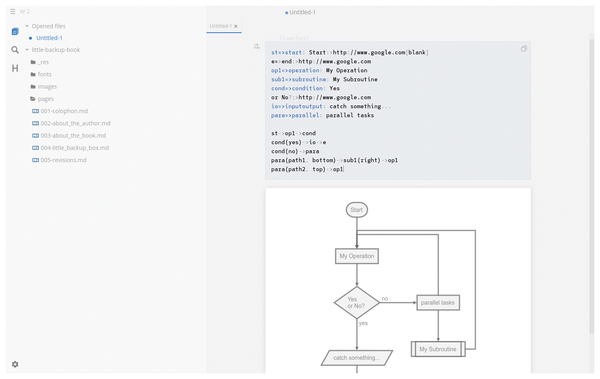Open 004-little_backup_box.md file
Image resolution: width=600 pixels, height=379 pixels.
(x=75, y=148)
